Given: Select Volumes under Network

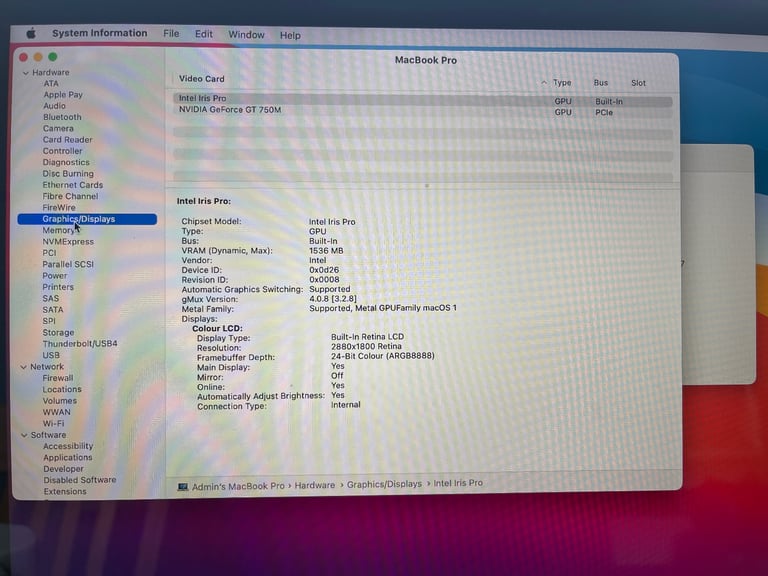Looking at the screenshot, I should point(59,401).
